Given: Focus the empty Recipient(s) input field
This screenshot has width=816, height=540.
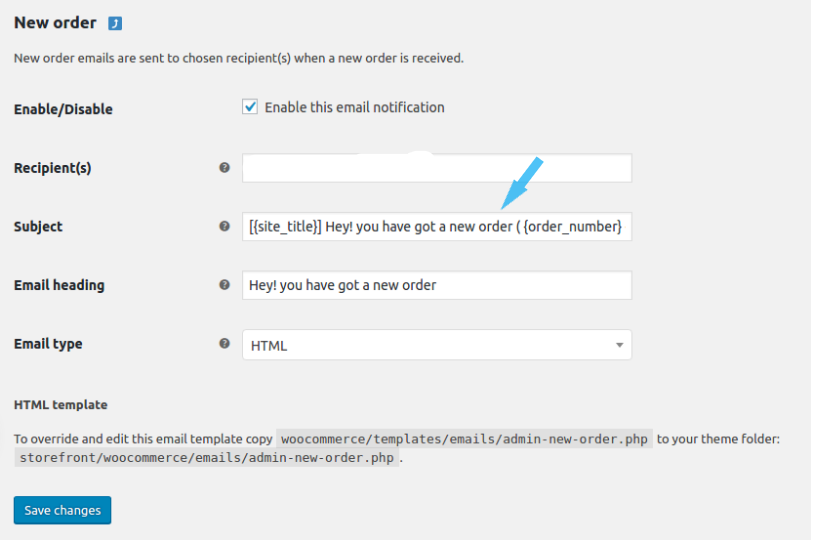Looking at the screenshot, I should pyautogui.click(x=436, y=168).
